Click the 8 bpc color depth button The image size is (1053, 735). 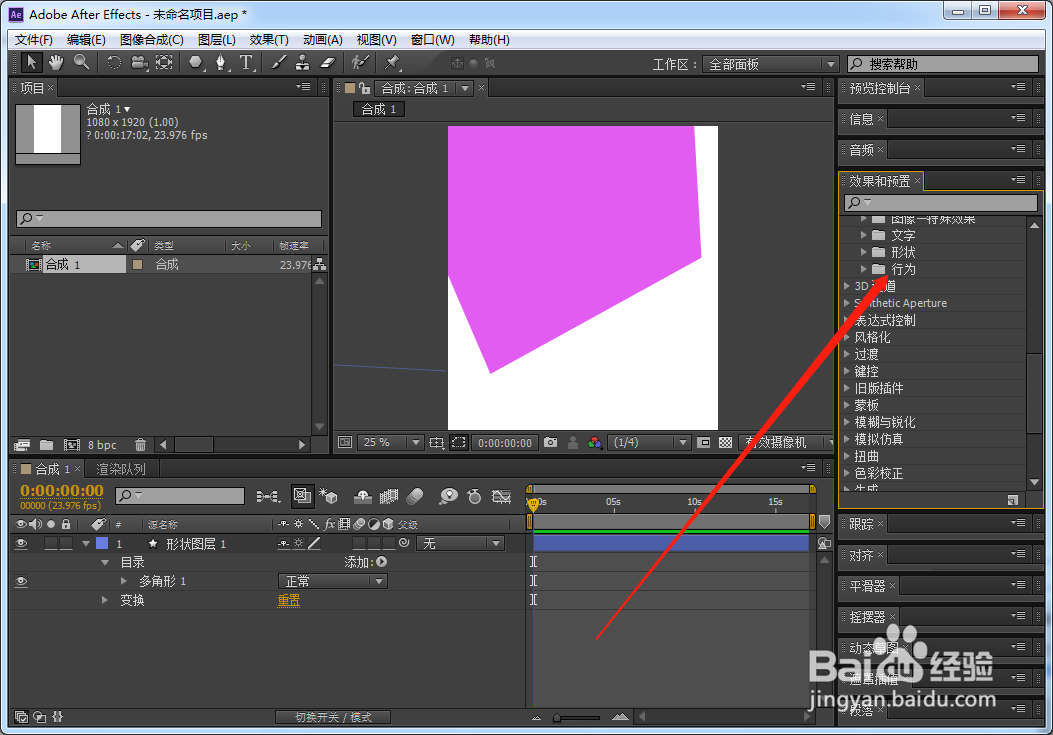point(102,445)
